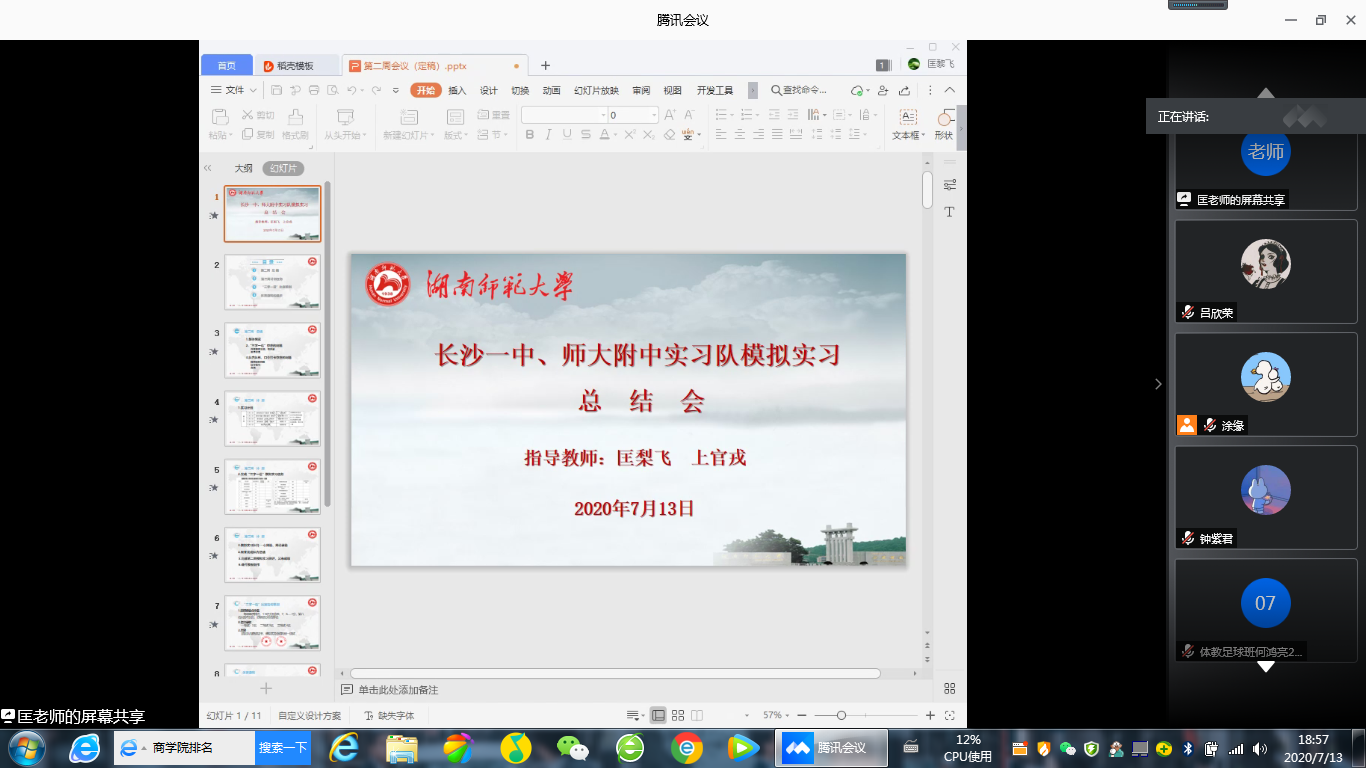1366x768 pixels.
Task: Toggle the 大纲 outline view
Action: tap(243, 168)
